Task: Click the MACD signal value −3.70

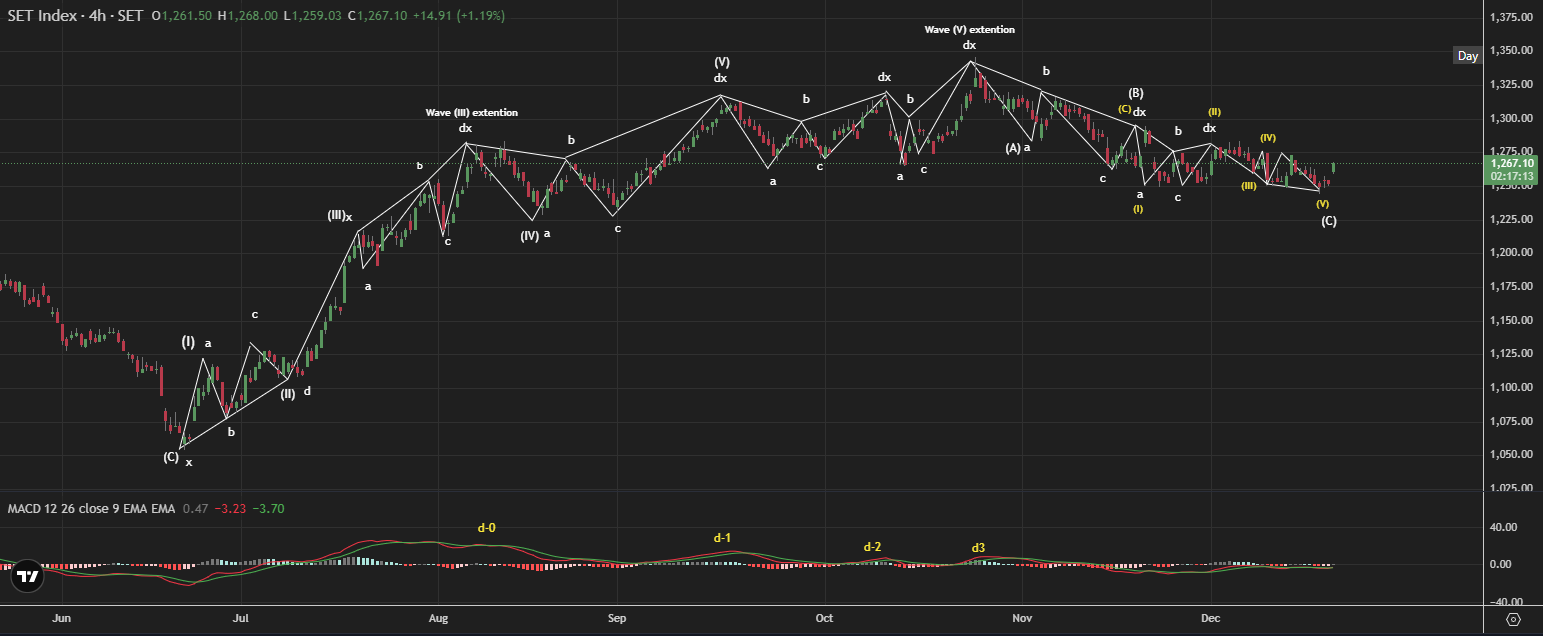Action: (x=268, y=509)
